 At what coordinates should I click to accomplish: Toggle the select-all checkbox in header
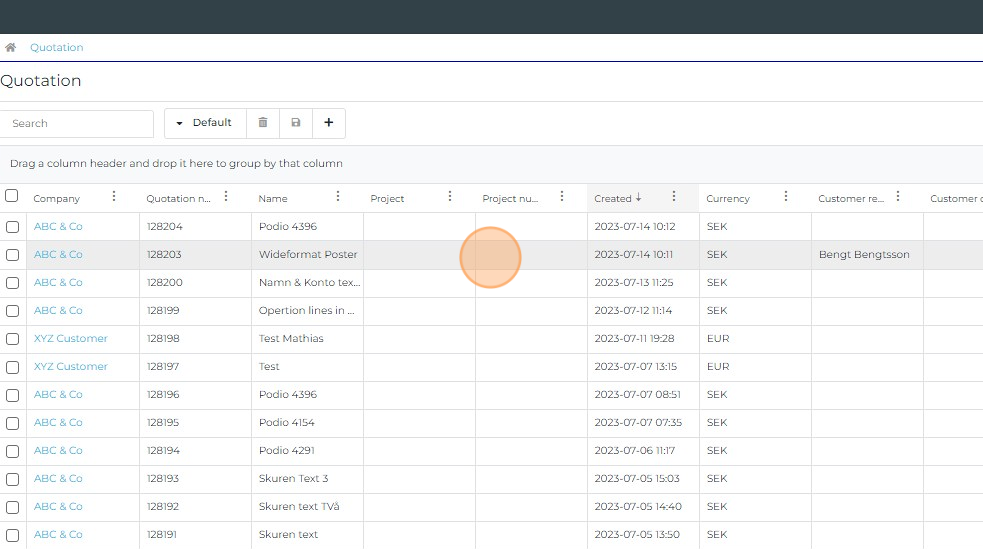click(x=12, y=196)
